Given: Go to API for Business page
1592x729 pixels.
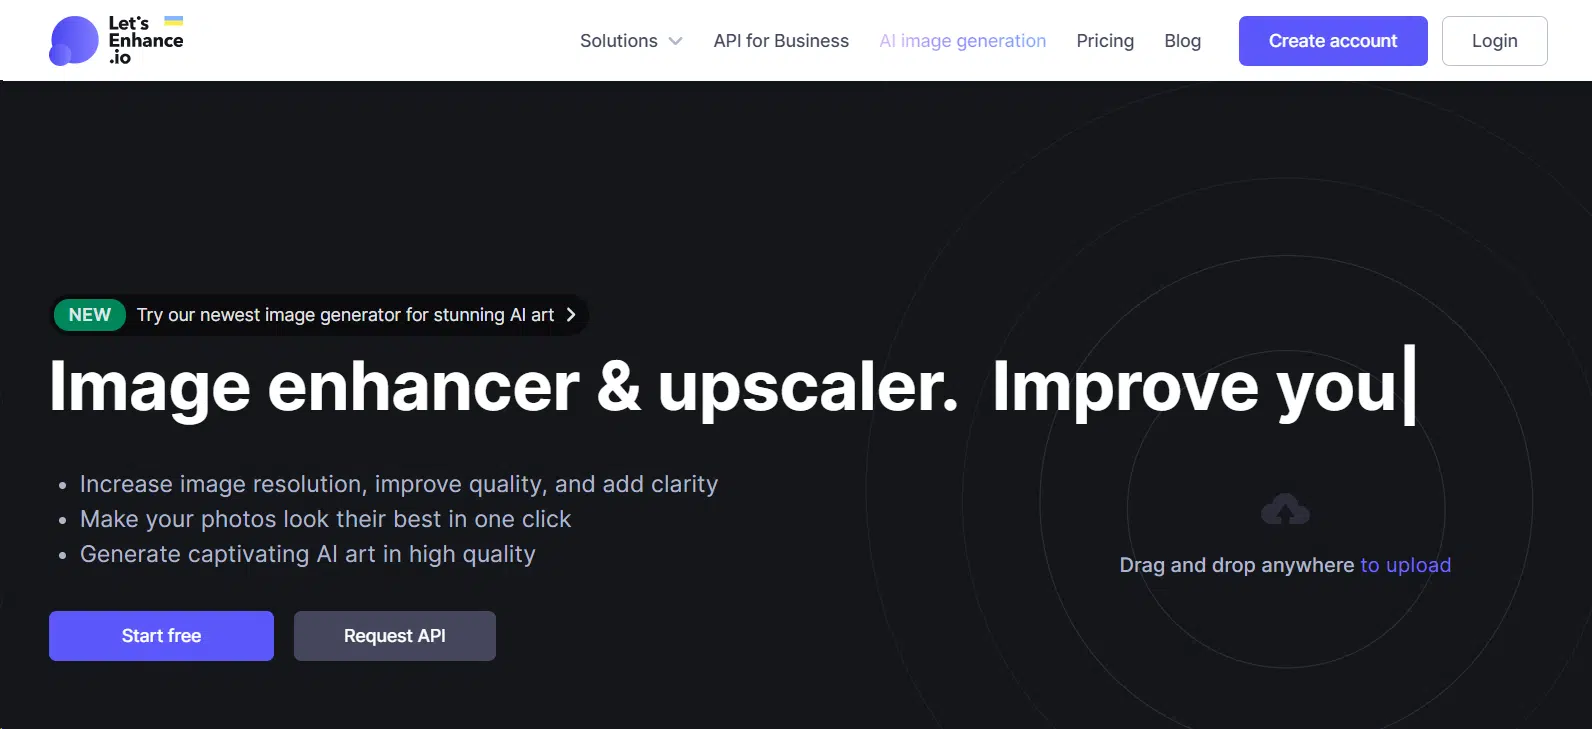Looking at the screenshot, I should click(781, 41).
